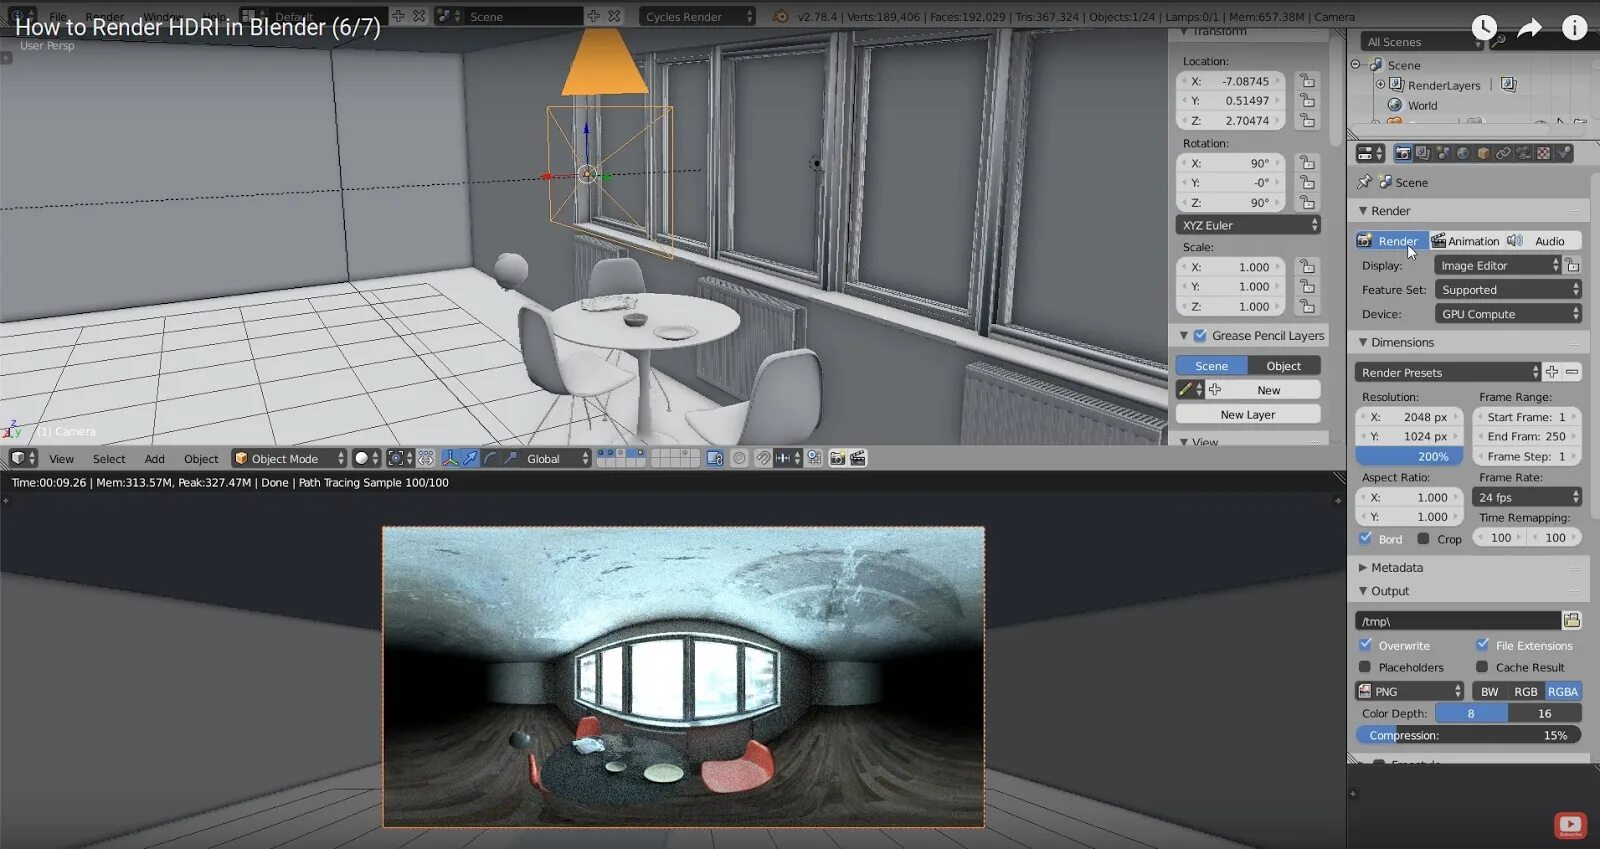Click the Render button
The image size is (1600, 849).
coord(1391,241)
